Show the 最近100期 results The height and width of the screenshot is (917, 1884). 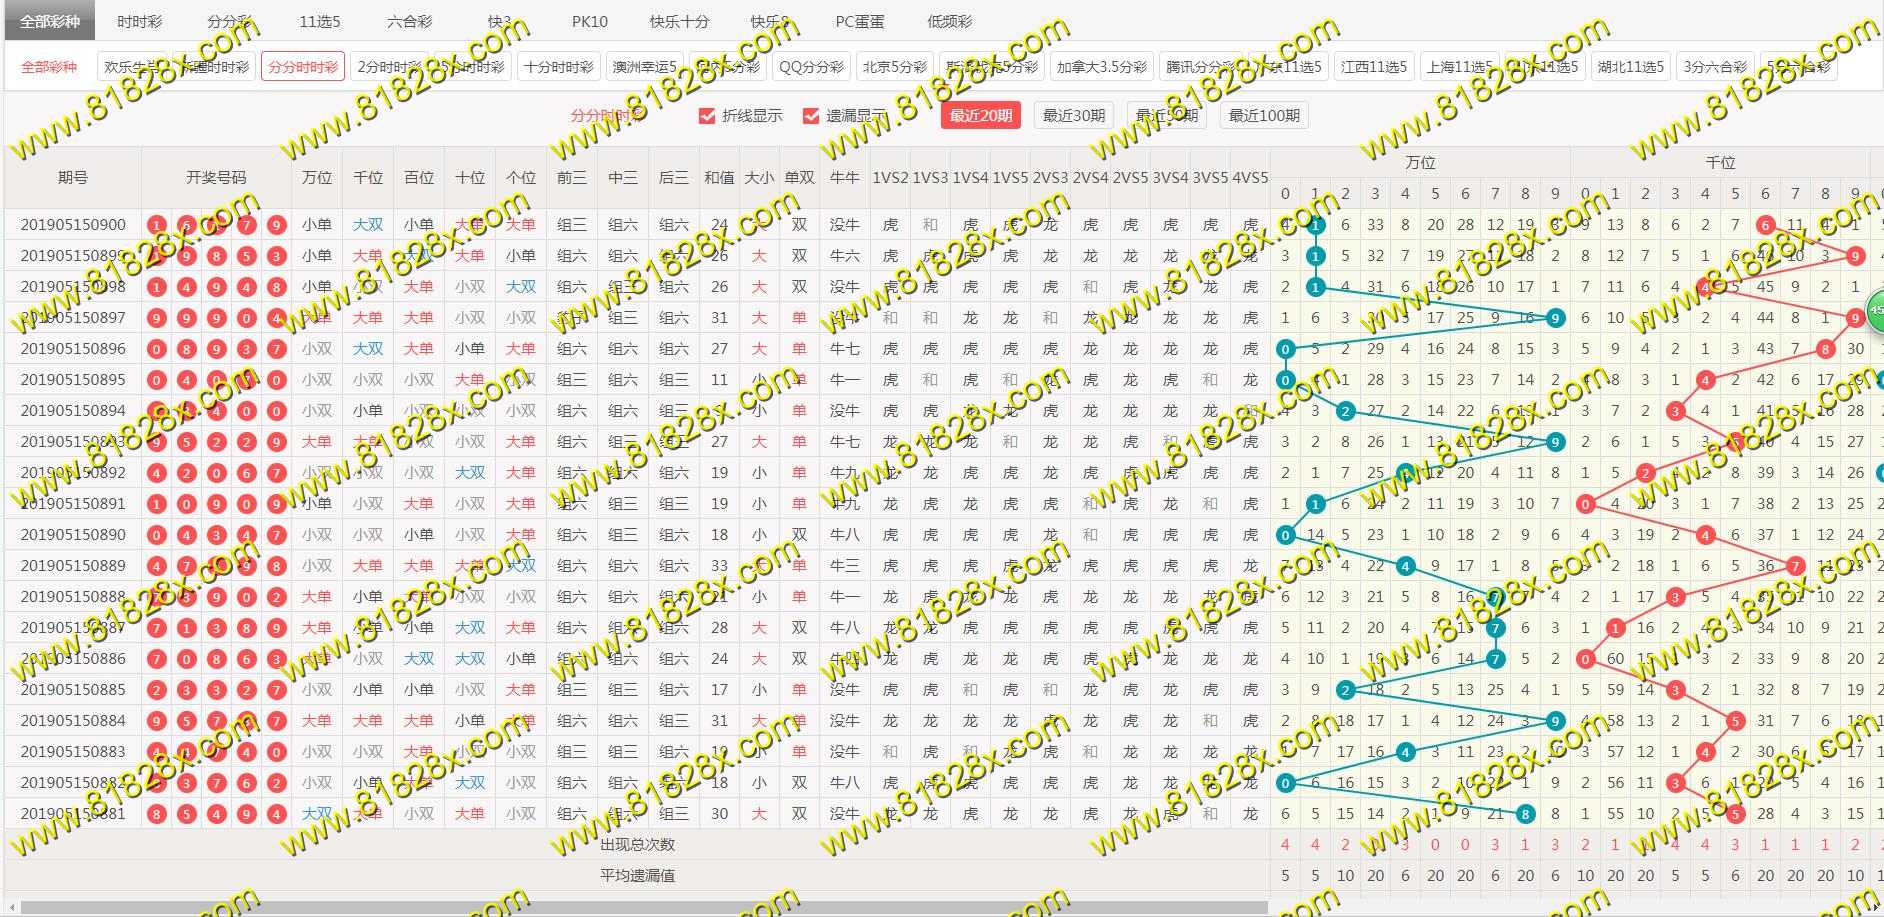pyautogui.click(x=1264, y=116)
